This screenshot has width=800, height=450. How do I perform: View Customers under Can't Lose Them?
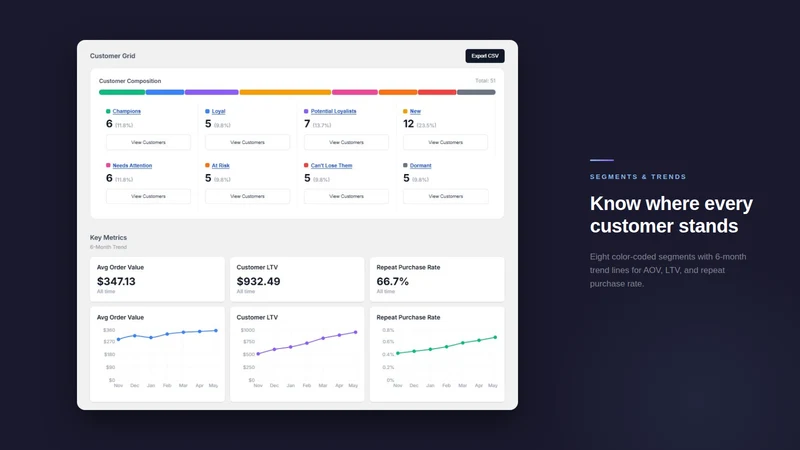346,196
